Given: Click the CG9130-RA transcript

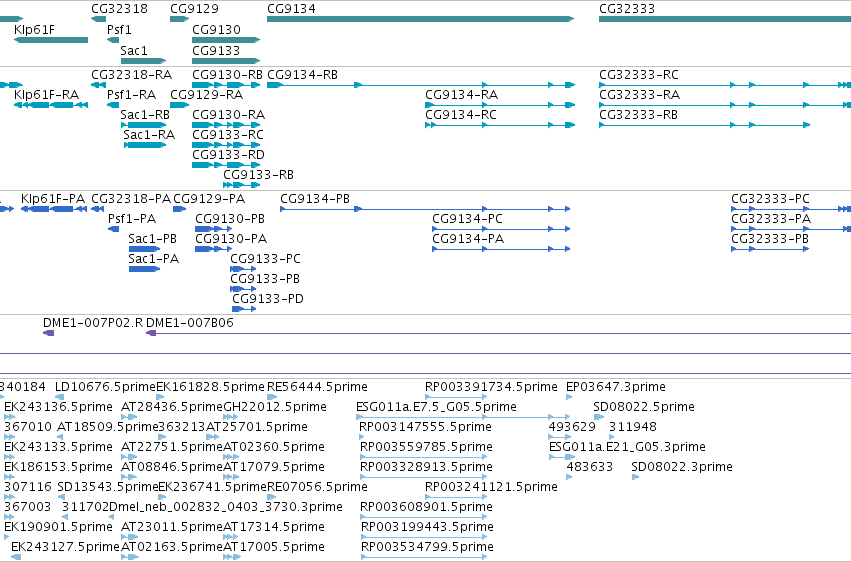Looking at the screenshot, I should [x=226, y=125].
